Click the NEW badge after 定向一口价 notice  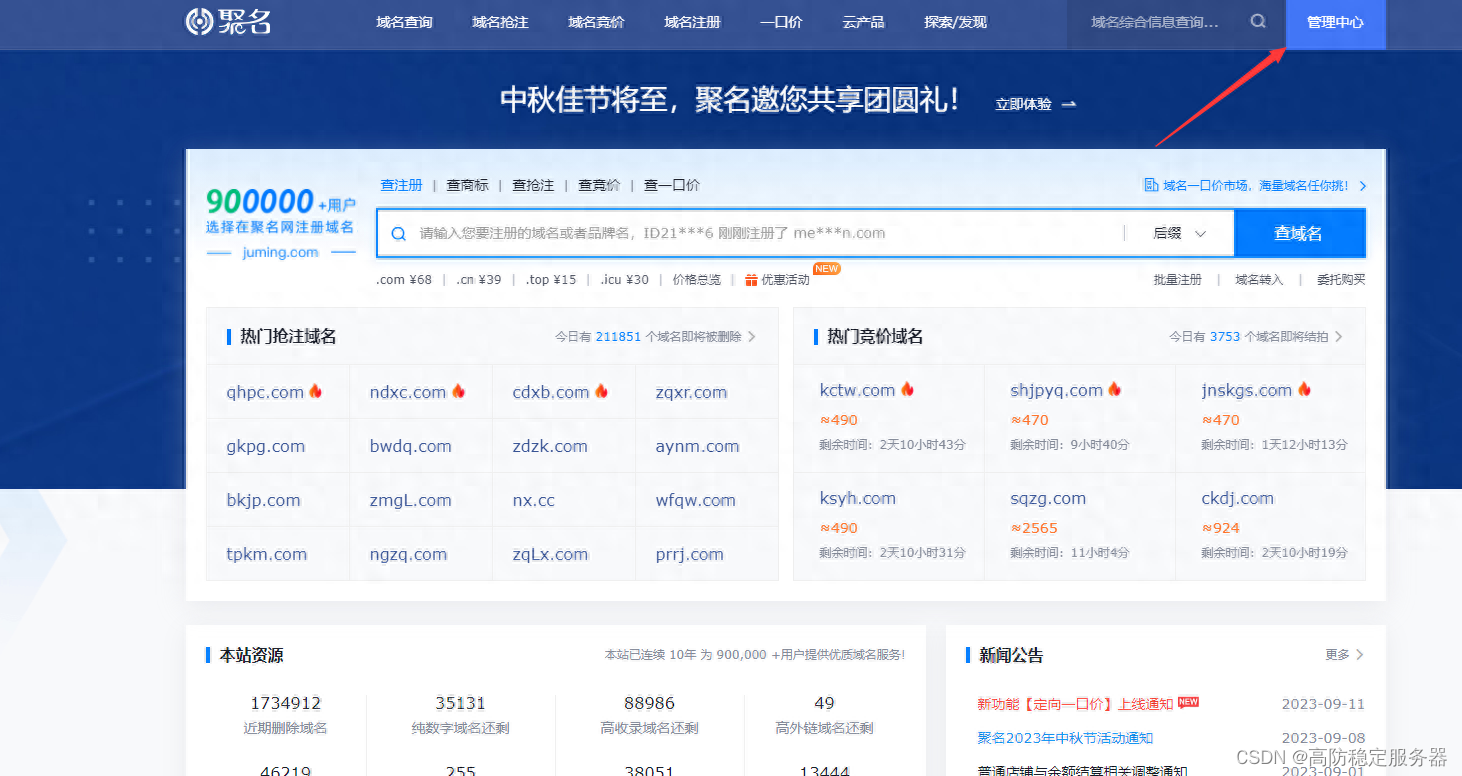tap(1188, 702)
